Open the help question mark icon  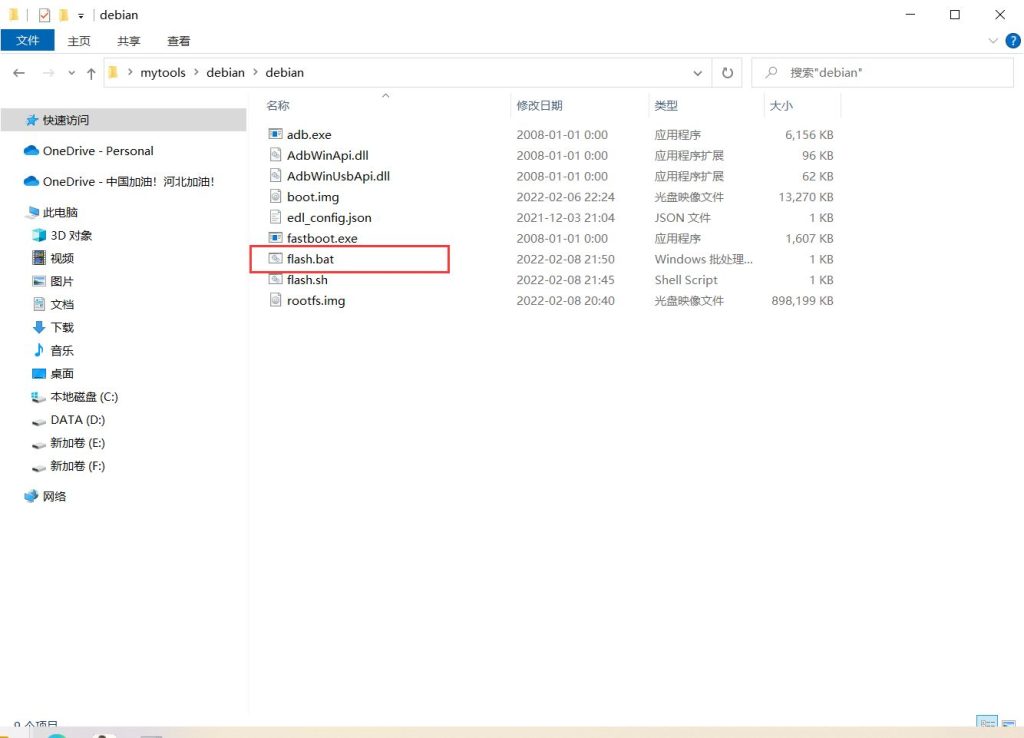click(x=1012, y=40)
